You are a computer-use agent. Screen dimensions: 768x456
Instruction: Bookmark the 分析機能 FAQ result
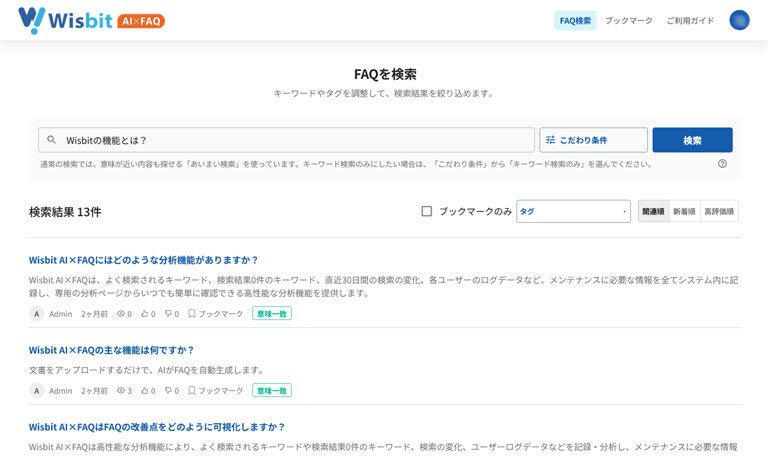coord(216,314)
